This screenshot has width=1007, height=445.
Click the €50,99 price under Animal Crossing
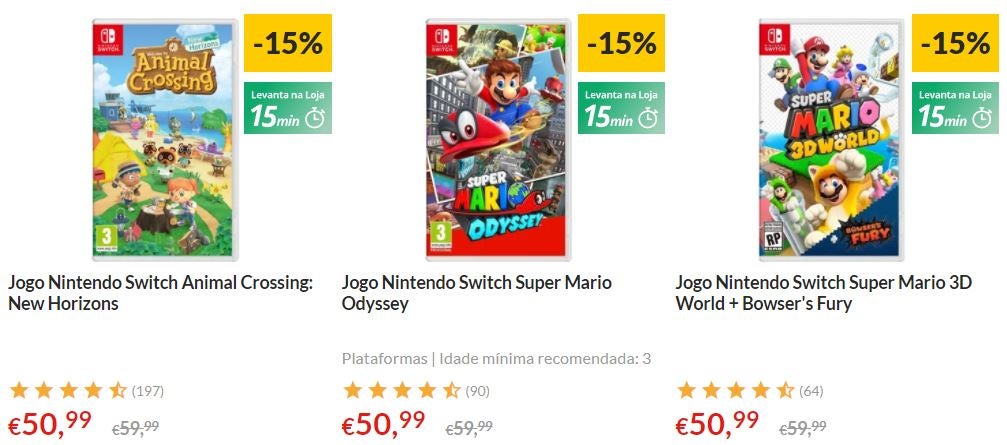(49, 424)
